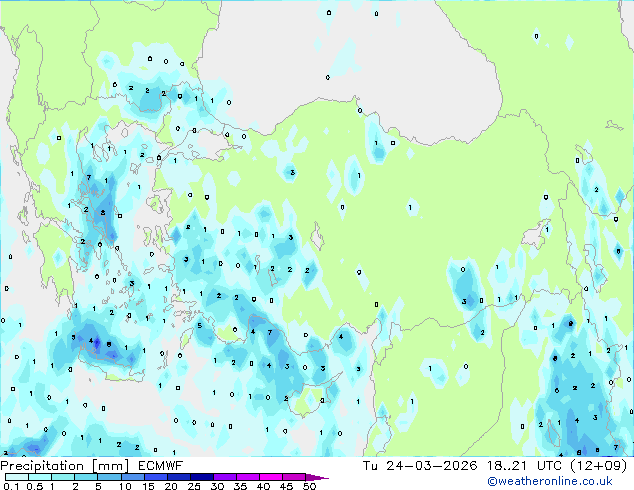Click the 0.5–1 mm legend swatch

click(x=40, y=477)
